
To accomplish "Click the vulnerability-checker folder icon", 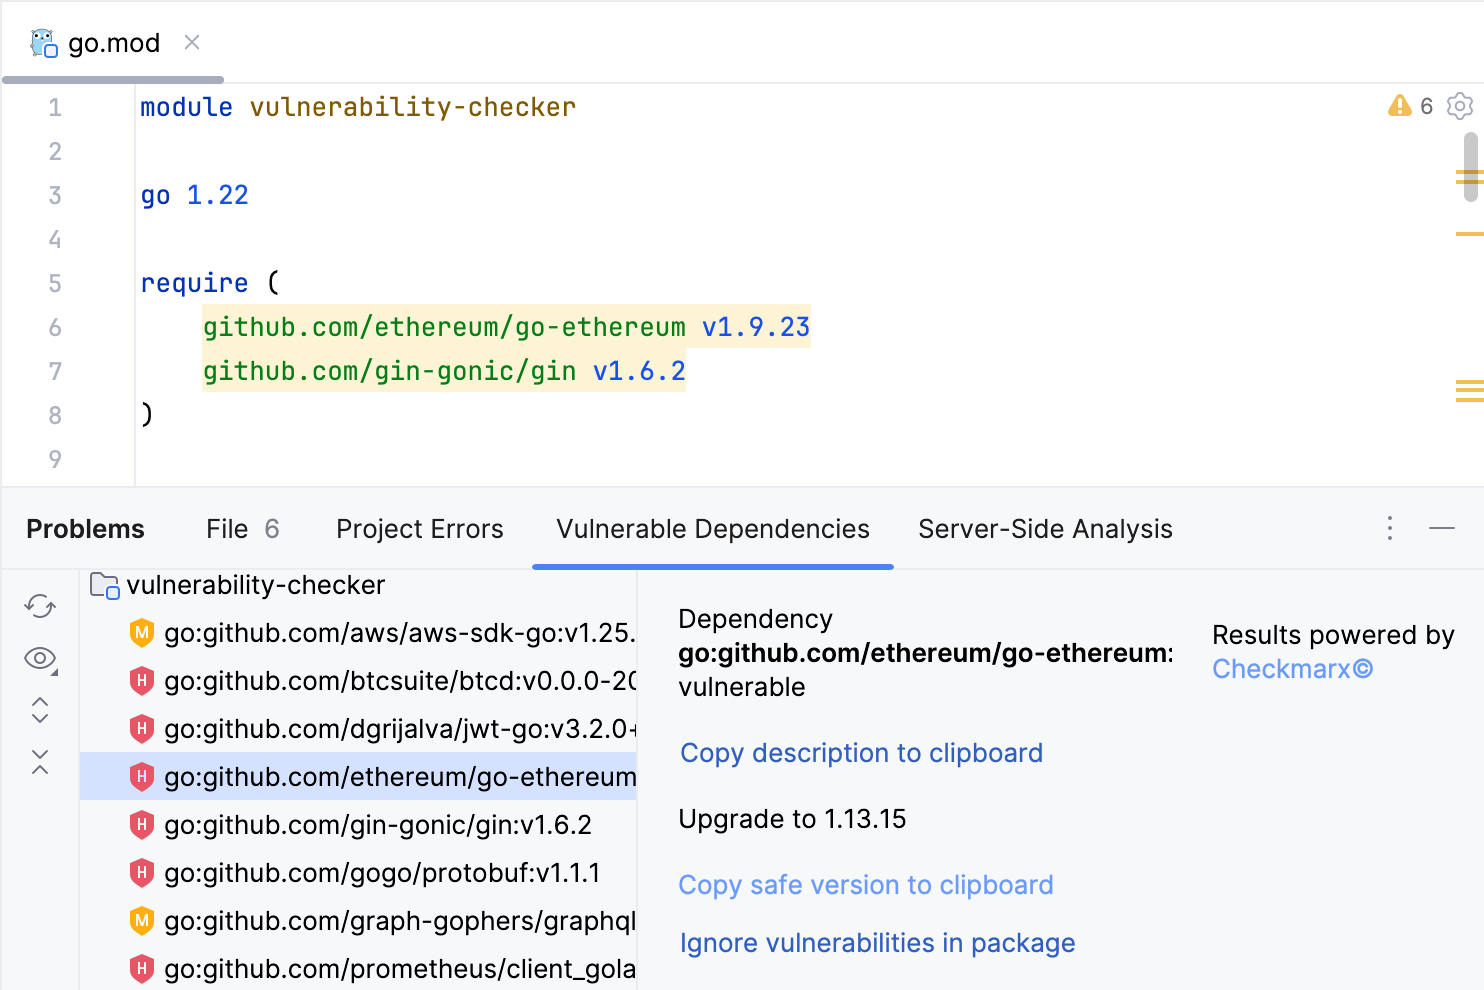I will [x=104, y=585].
